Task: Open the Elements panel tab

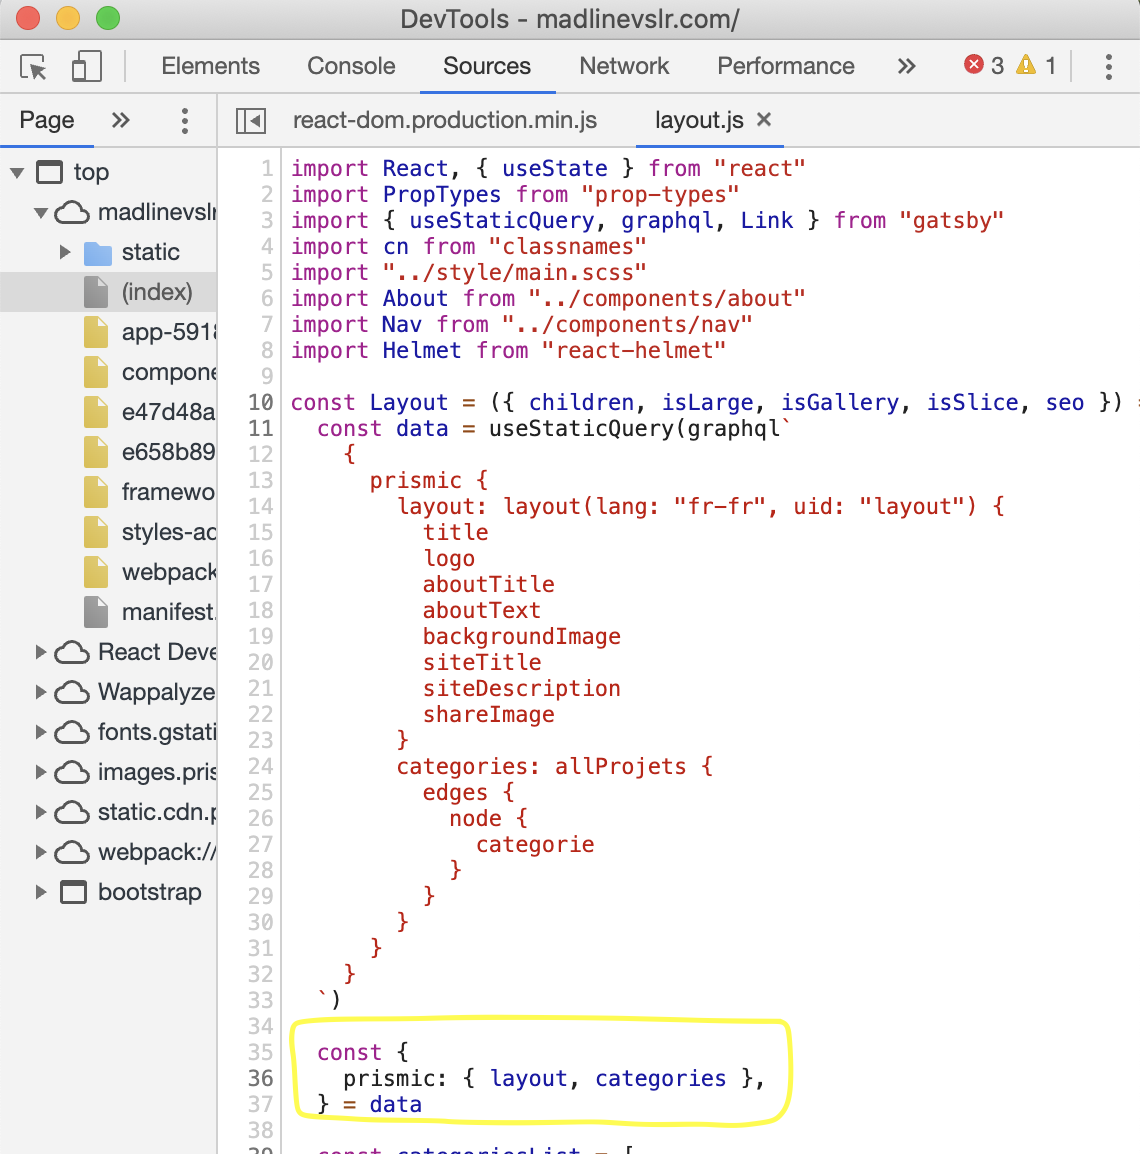Action: (210, 66)
